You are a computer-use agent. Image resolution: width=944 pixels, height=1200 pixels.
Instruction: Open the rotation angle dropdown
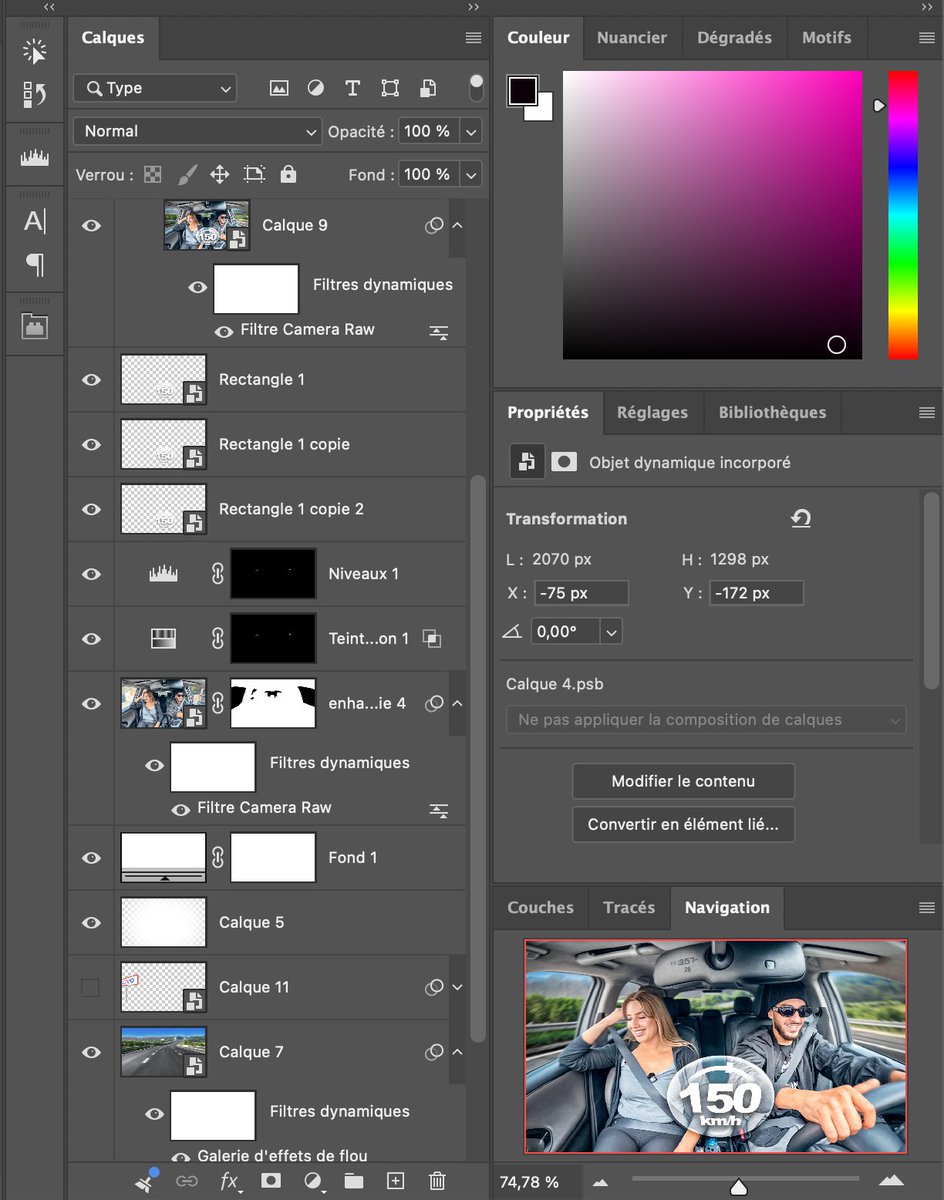click(x=611, y=631)
